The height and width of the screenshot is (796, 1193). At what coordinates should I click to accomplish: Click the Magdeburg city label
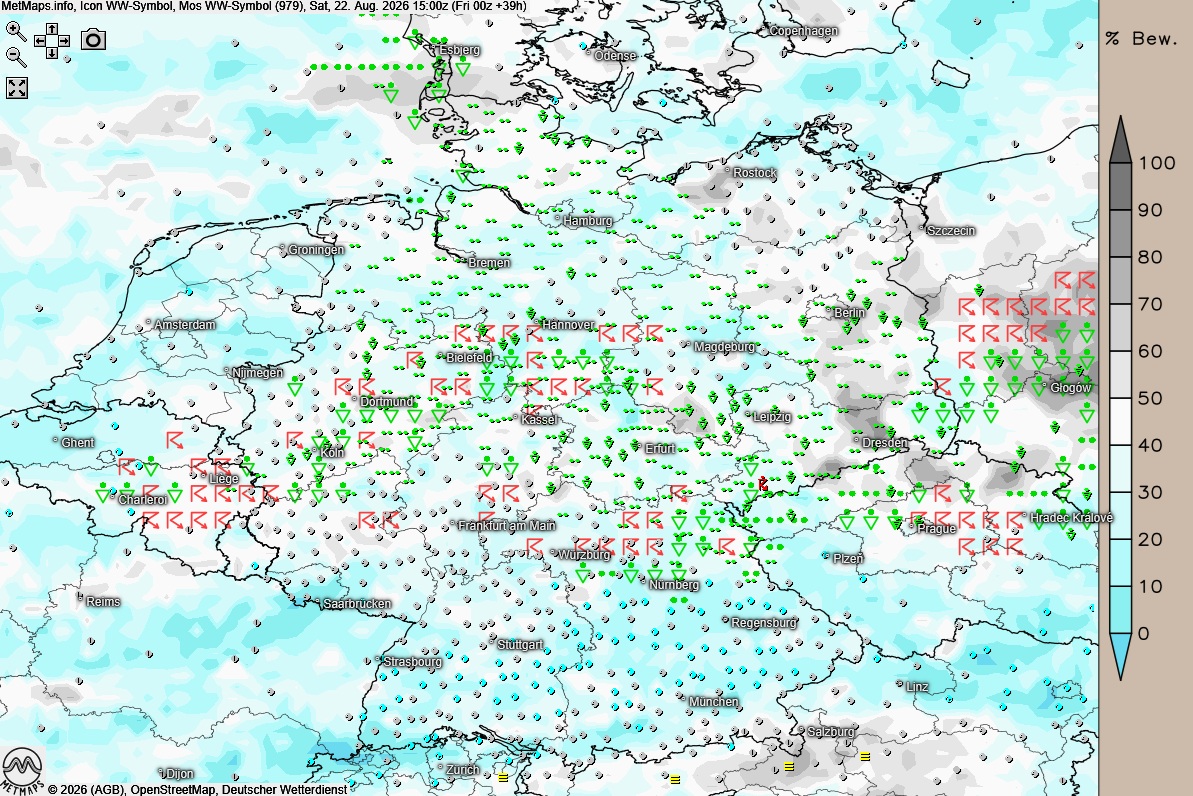(724, 347)
